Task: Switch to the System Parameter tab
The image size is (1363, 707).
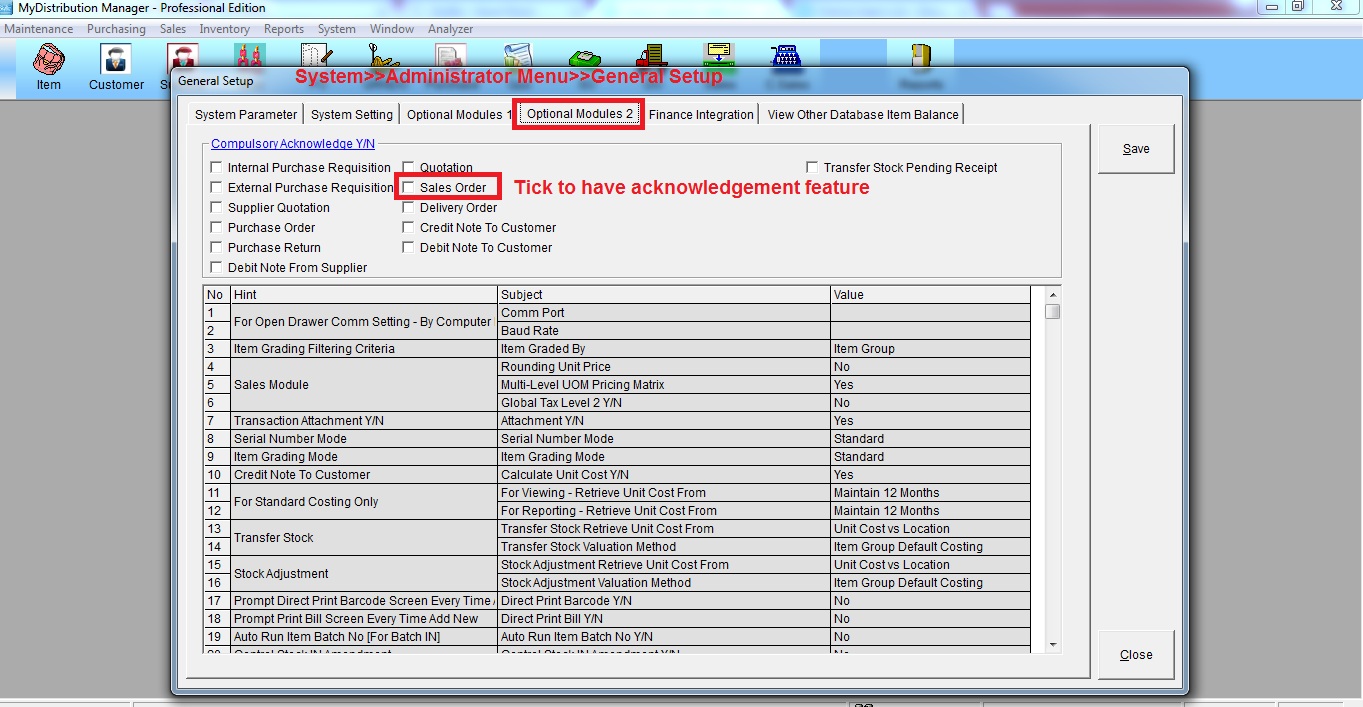Action: pyautogui.click(x=246, y=115)
